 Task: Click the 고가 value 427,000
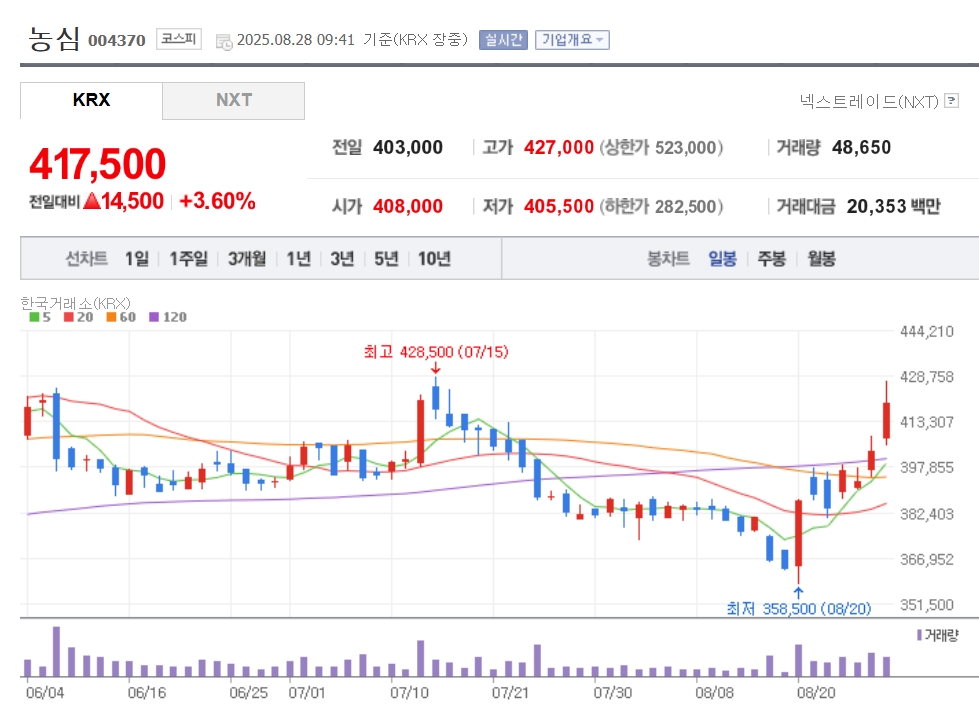[559, 147]
